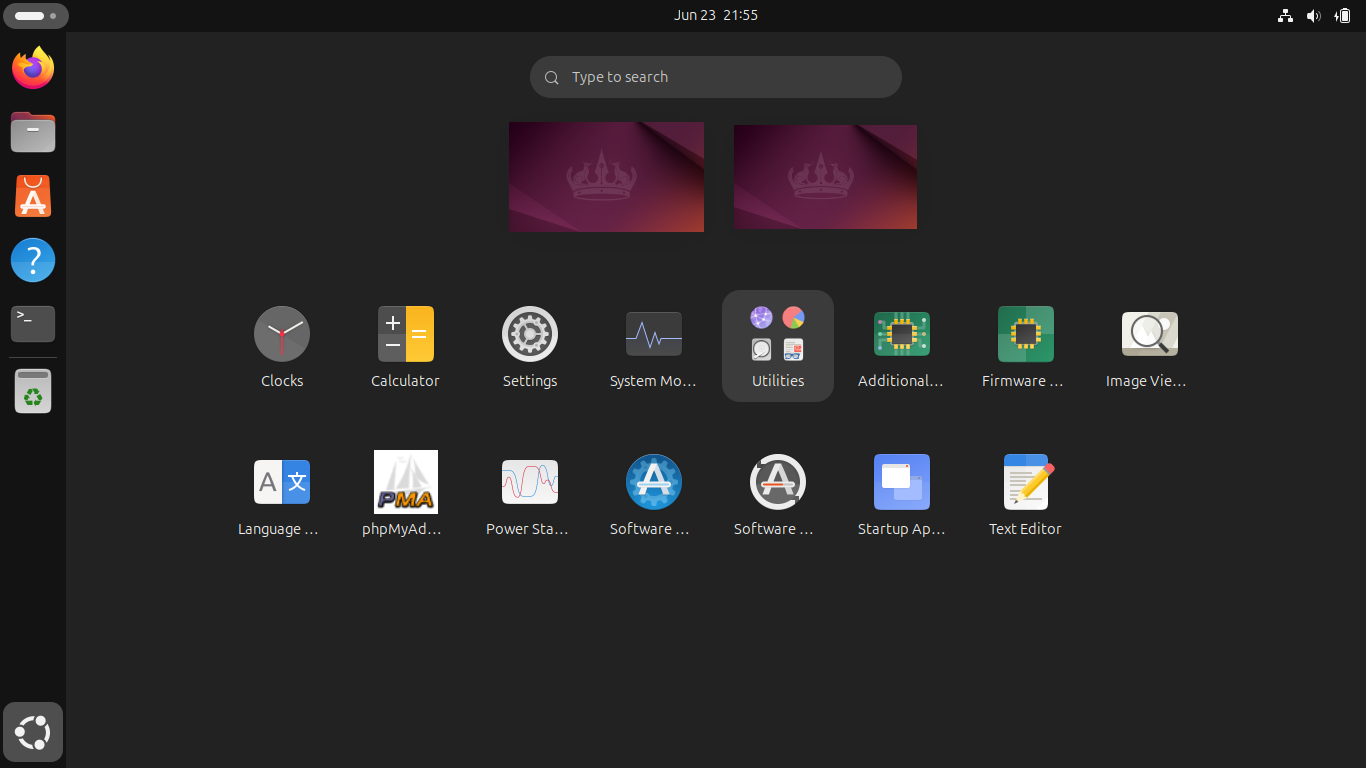Launch the Text Editor app
This screenshot has width=1366, height=768.
(1026, 494)
